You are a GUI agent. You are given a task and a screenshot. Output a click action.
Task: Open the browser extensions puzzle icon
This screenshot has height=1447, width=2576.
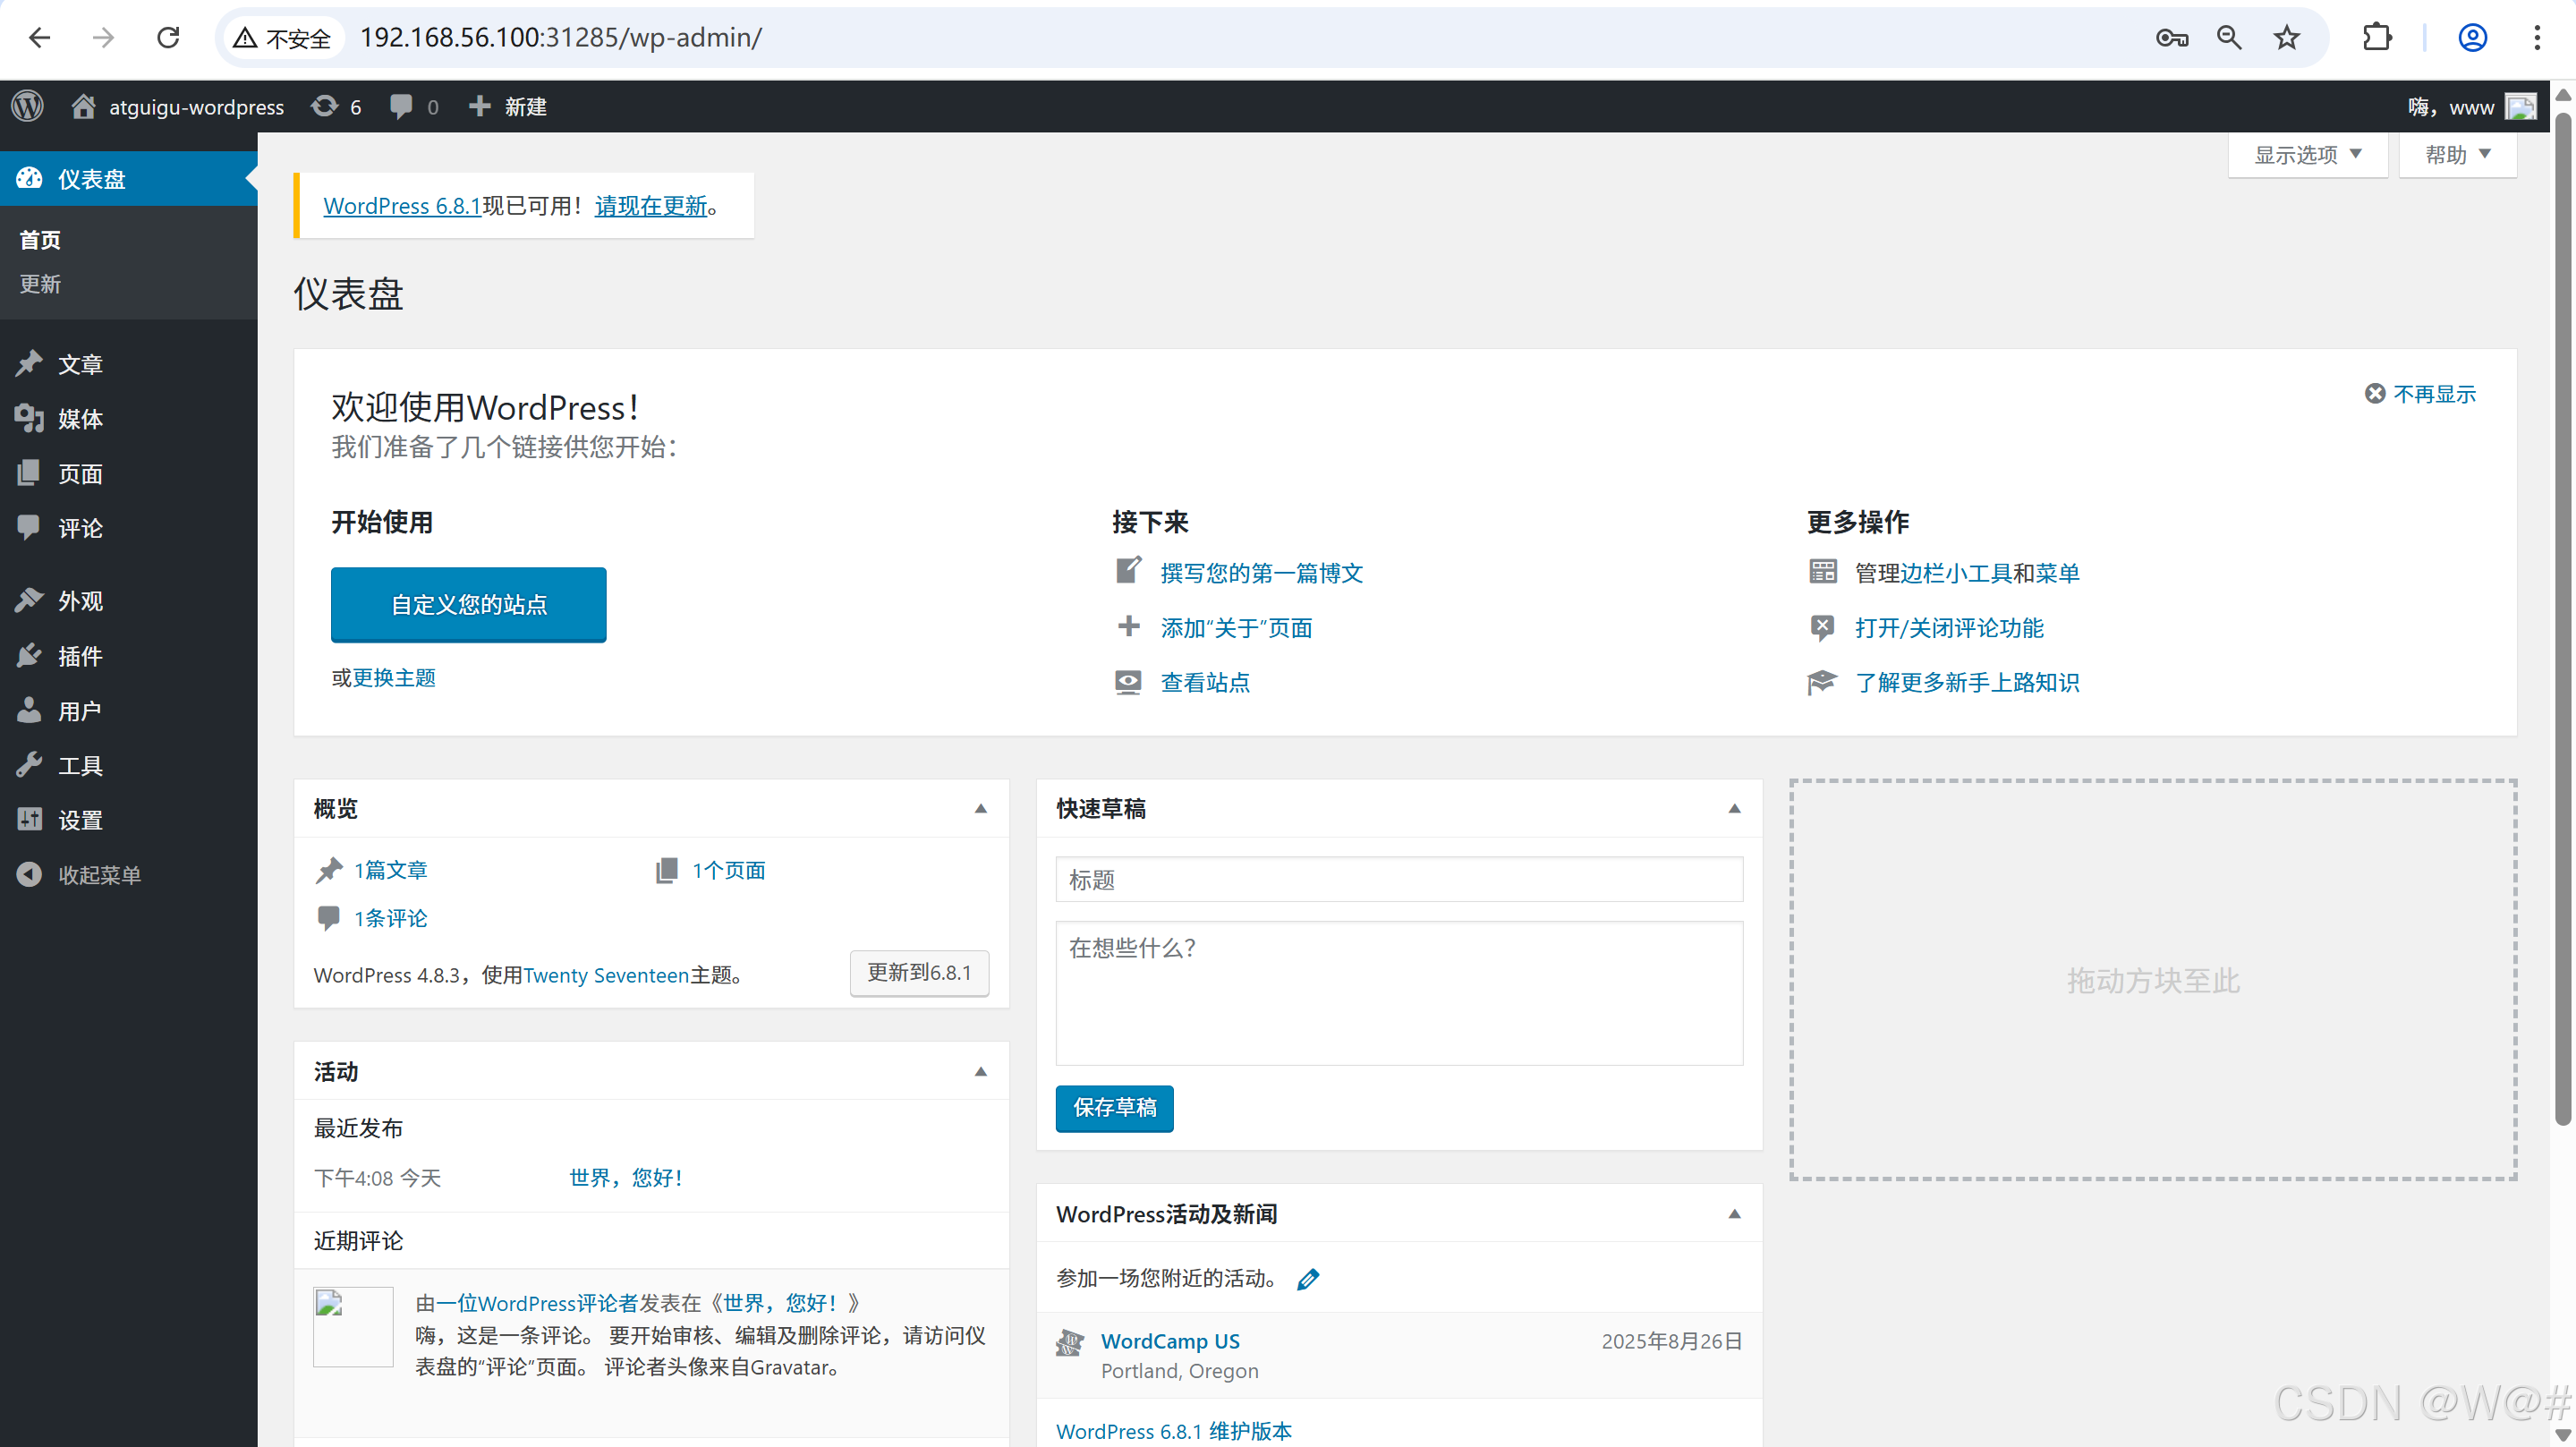[2377, 38]
